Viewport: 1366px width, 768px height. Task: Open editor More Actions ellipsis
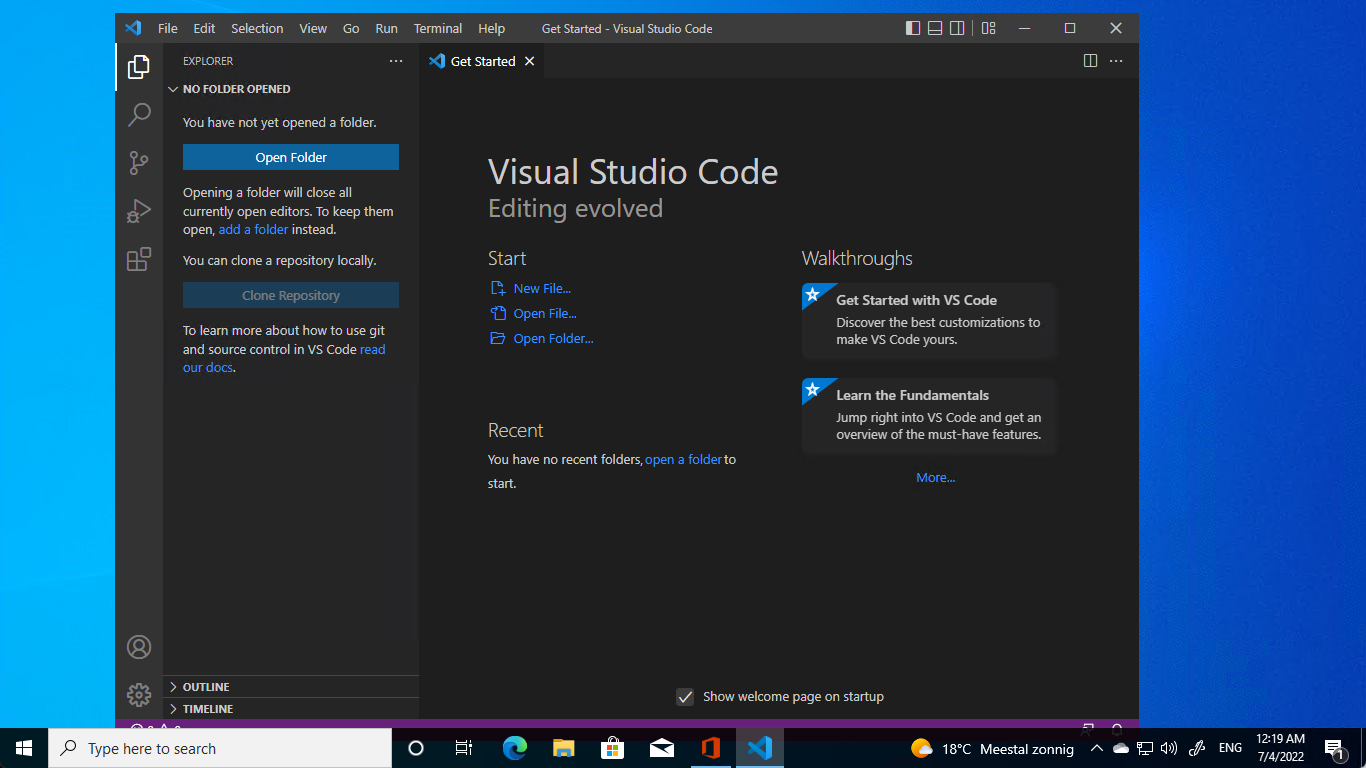[1116, 61]
